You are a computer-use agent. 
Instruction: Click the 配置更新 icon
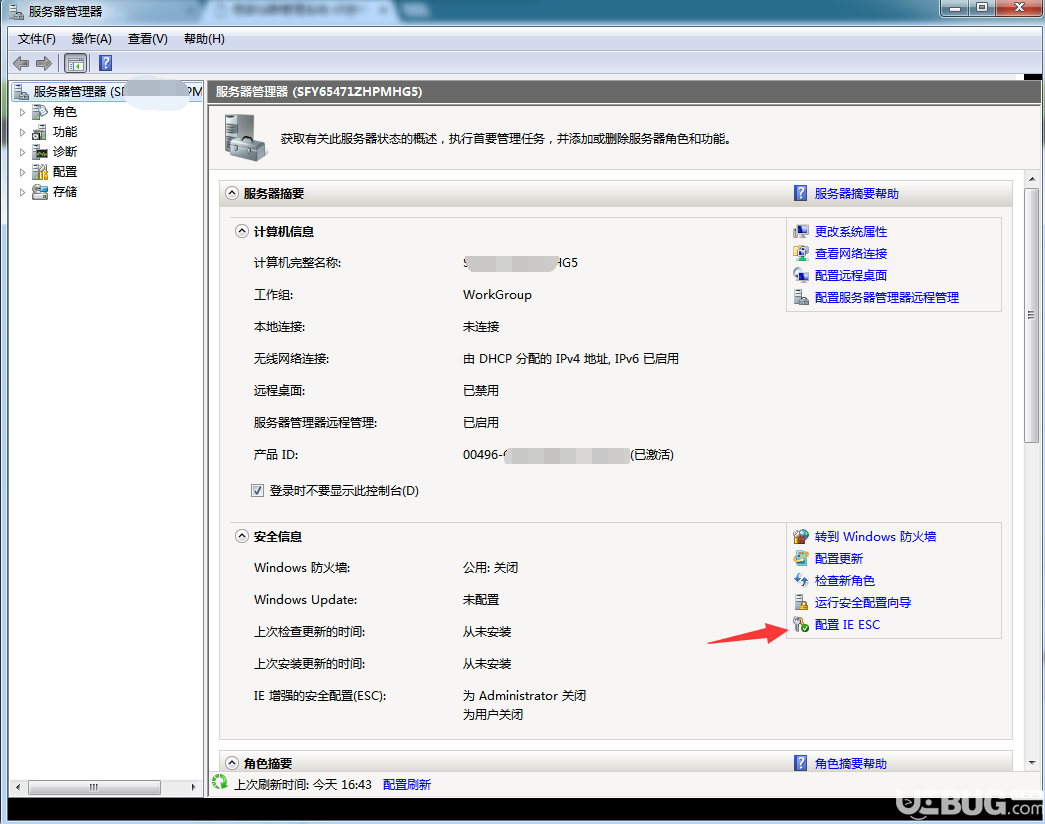click(800, 559)
